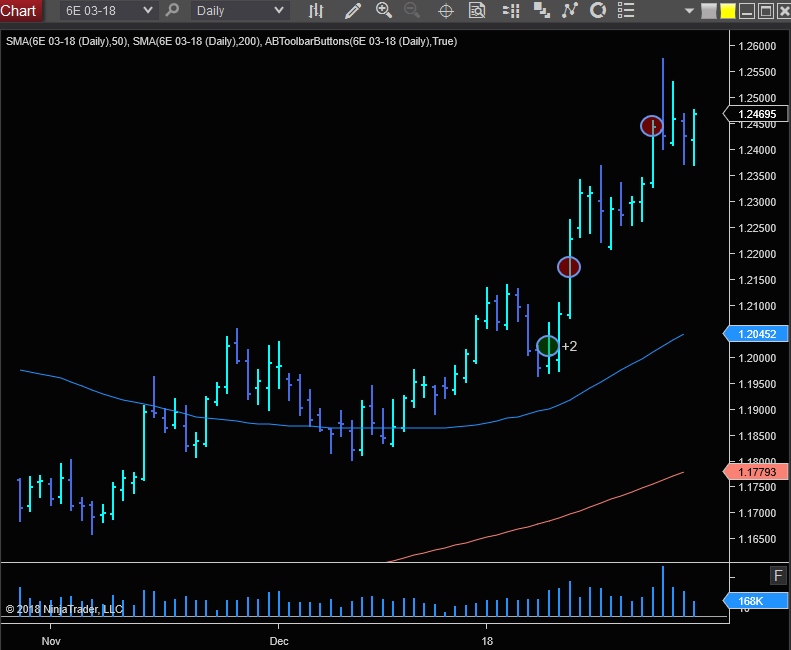The image size is (791, 650).
Task: Click the zoom out magnifier icon
Action: point(412,10)
